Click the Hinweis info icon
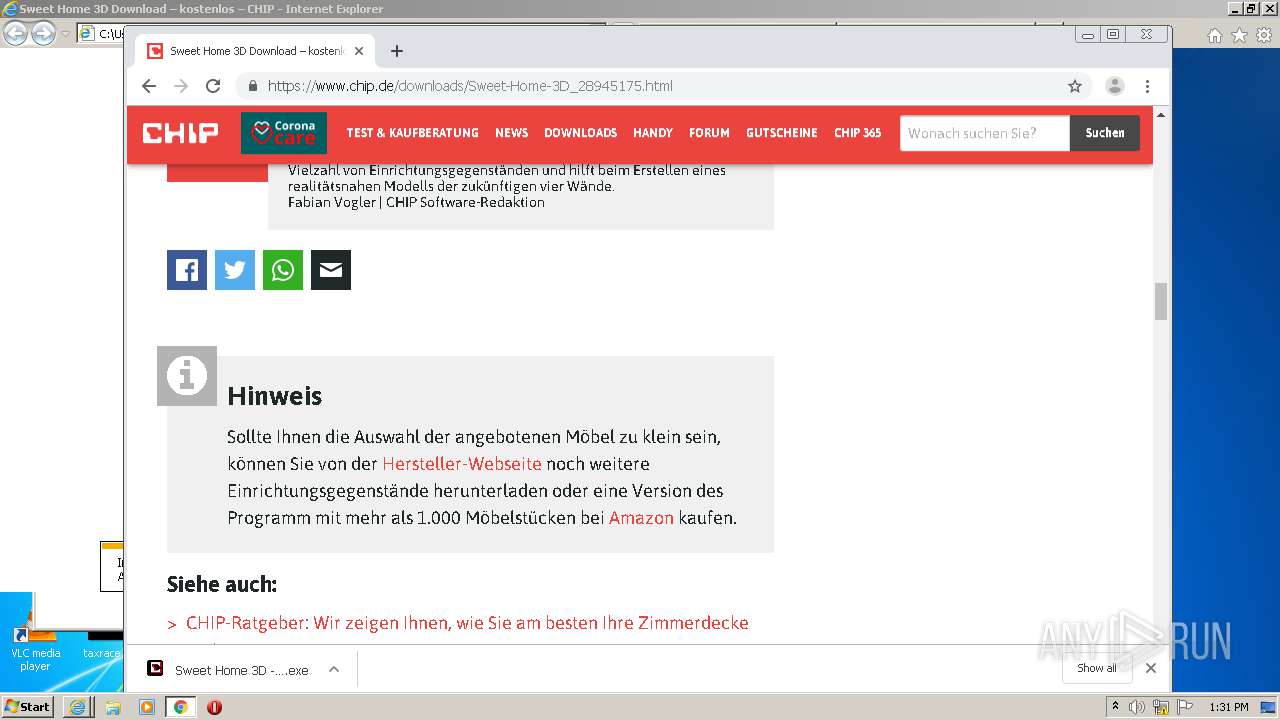1280x720 pixels. point(187,376)
